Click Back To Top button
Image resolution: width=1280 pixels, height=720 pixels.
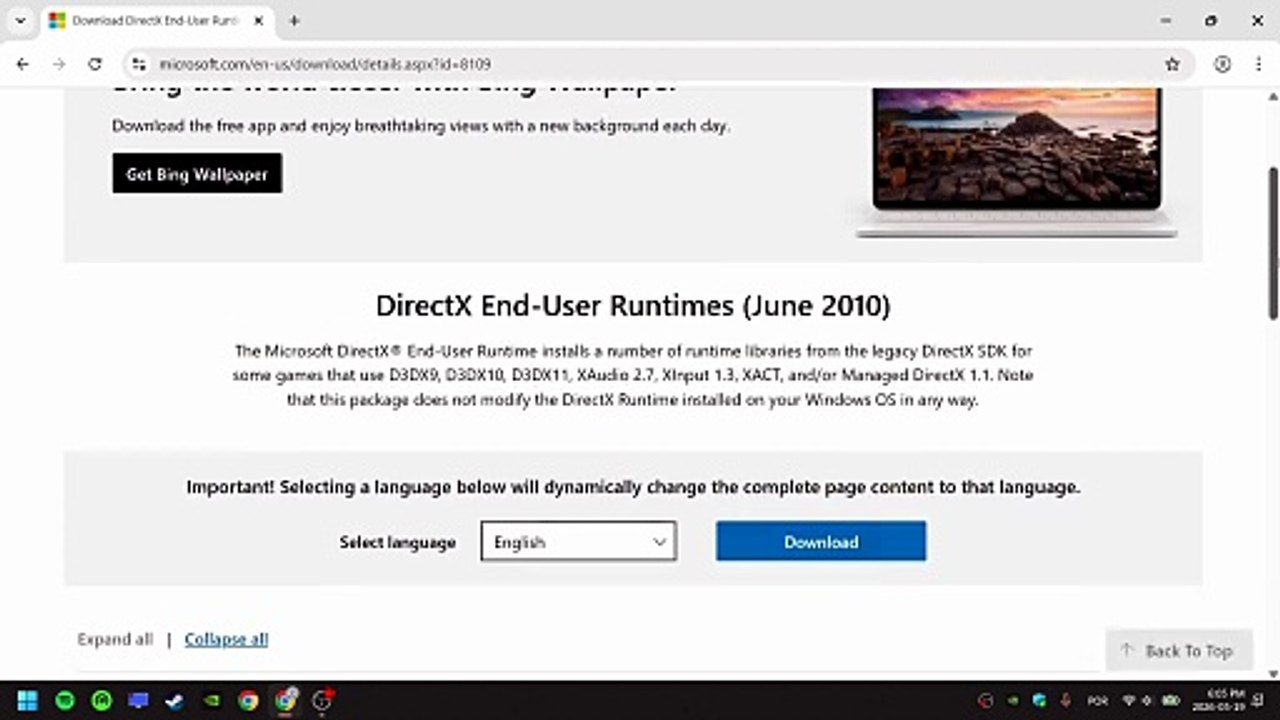tap(1177, 650)
